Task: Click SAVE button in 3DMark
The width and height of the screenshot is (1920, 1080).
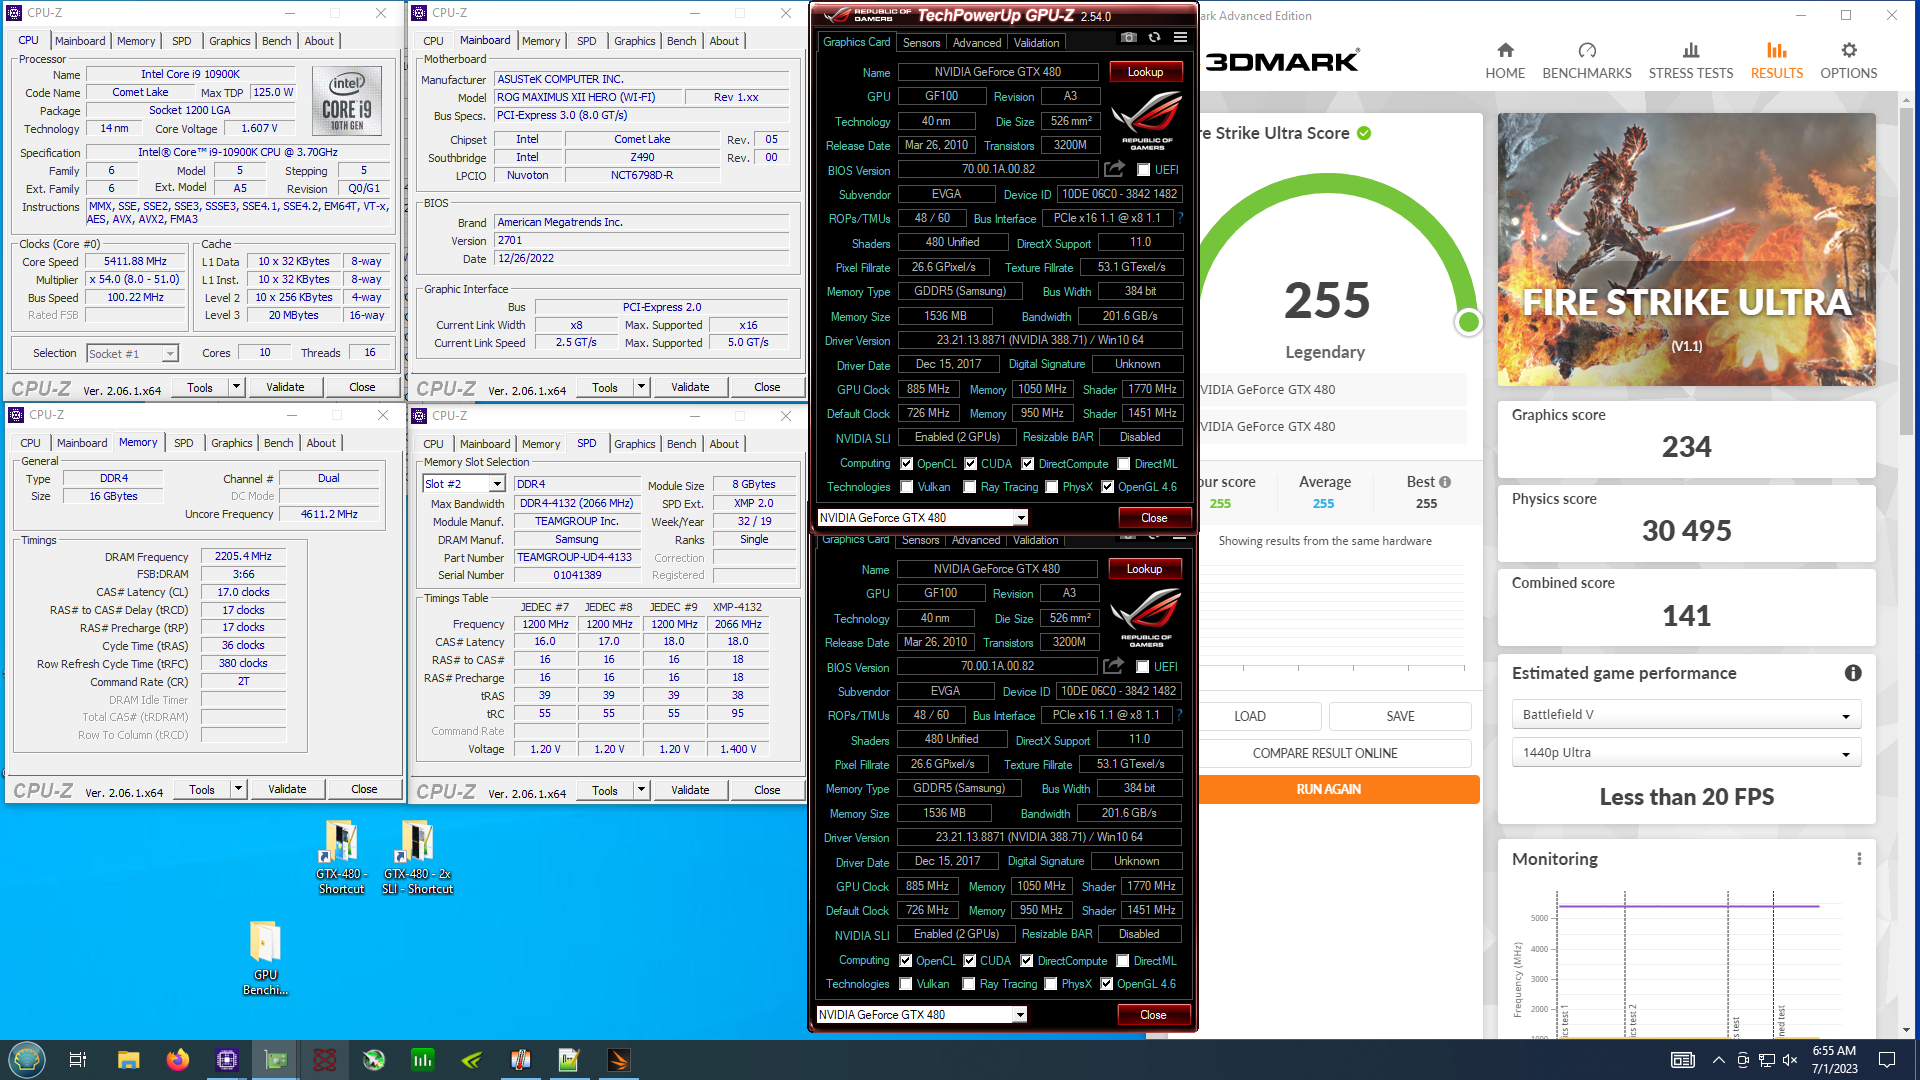Action: pyautogui.click(x=1400, y=716)
